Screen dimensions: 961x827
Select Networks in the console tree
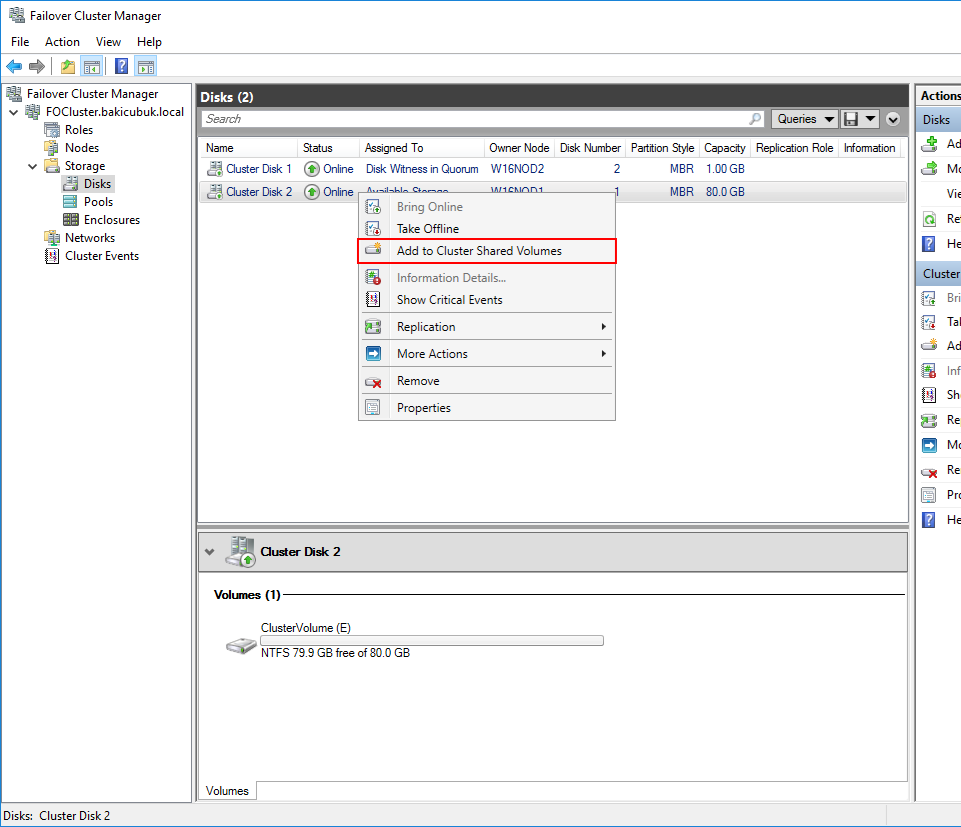pos(89,238)
